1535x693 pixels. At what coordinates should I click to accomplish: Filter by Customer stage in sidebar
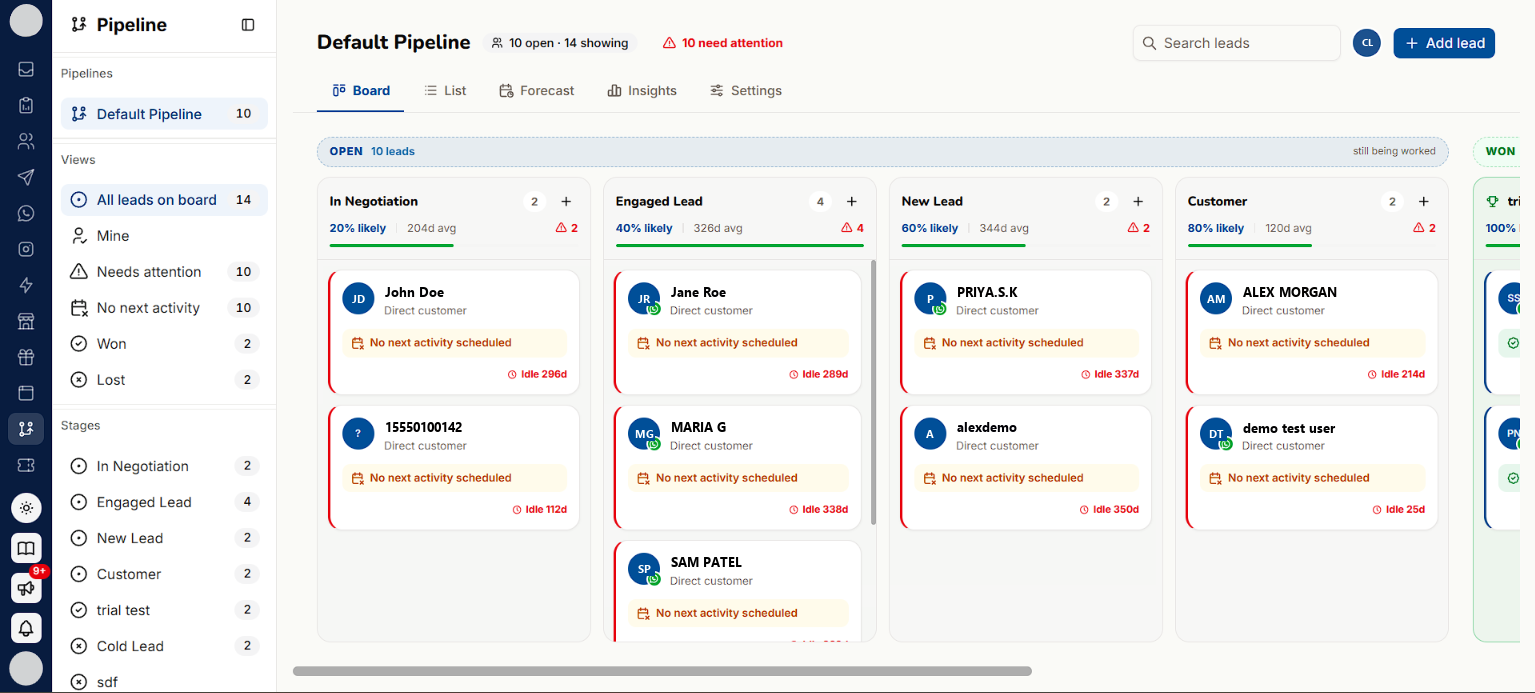coord(164,574)
